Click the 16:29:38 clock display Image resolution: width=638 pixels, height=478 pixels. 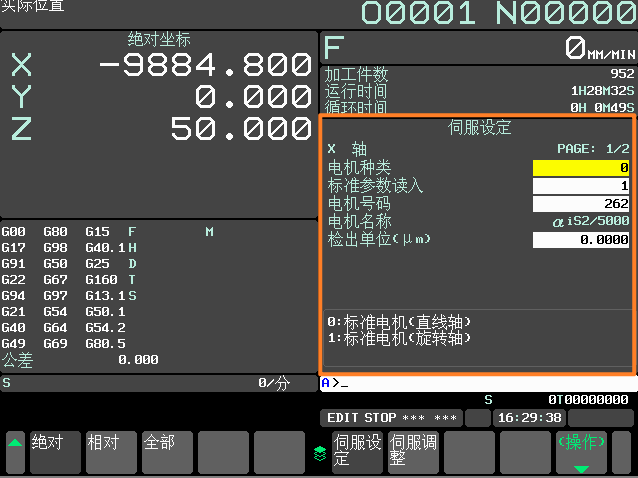530,417
